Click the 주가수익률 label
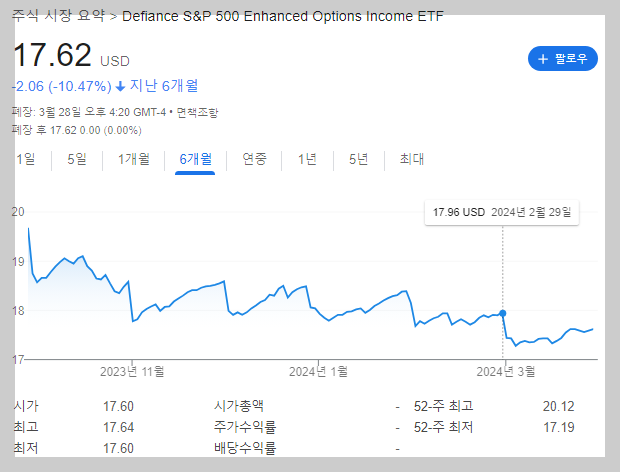 pos(245,427)
